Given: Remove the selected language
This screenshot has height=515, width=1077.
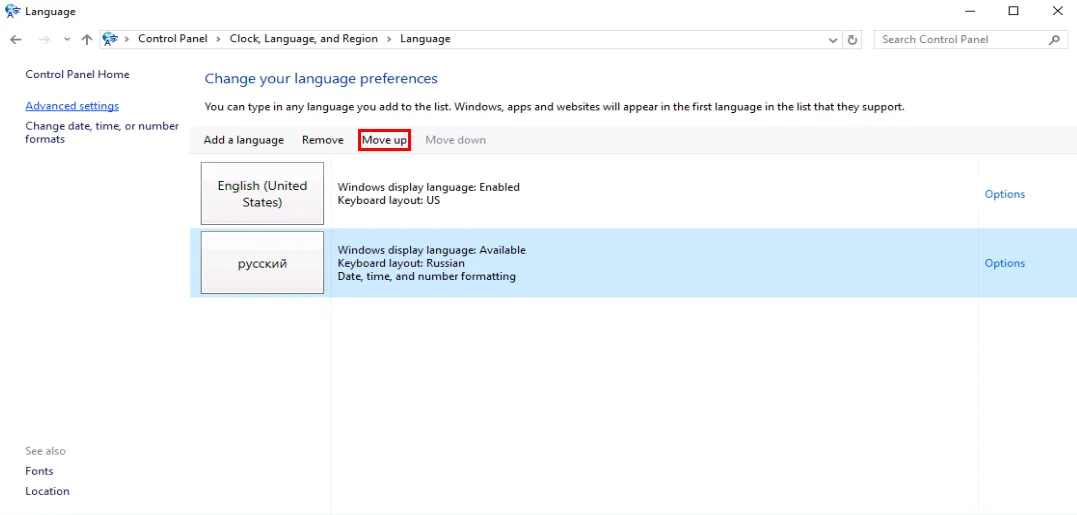Looking at the screenshot, I should [x=322, y=140].
